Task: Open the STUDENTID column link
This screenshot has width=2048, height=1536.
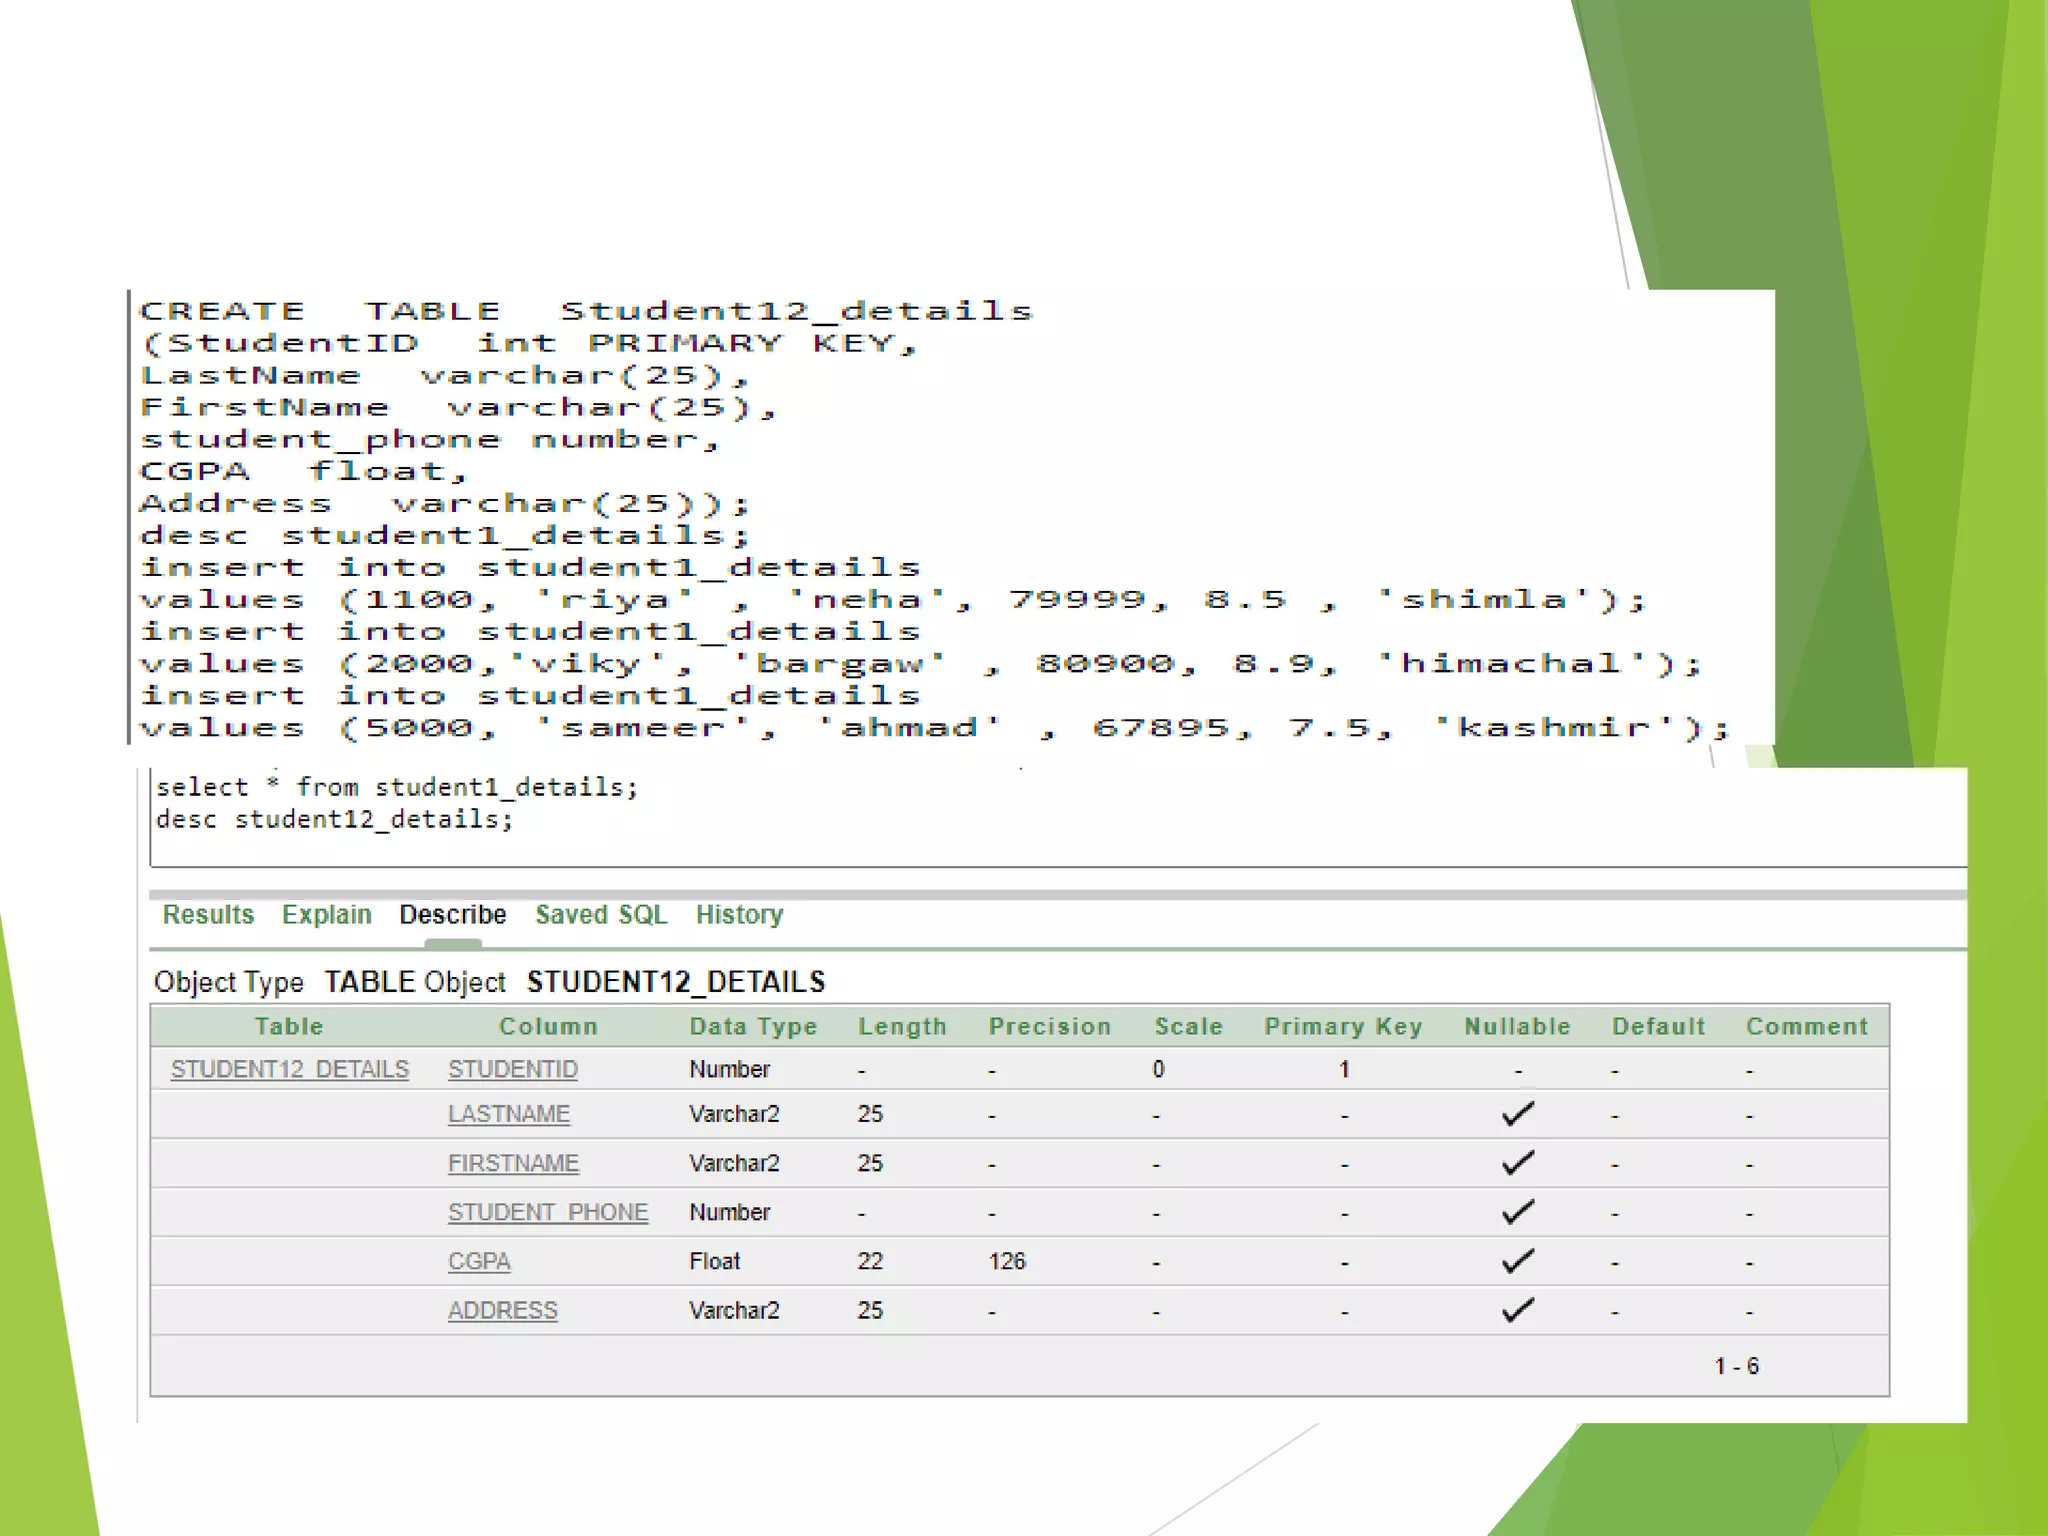Action: (x=512, y=1069)
